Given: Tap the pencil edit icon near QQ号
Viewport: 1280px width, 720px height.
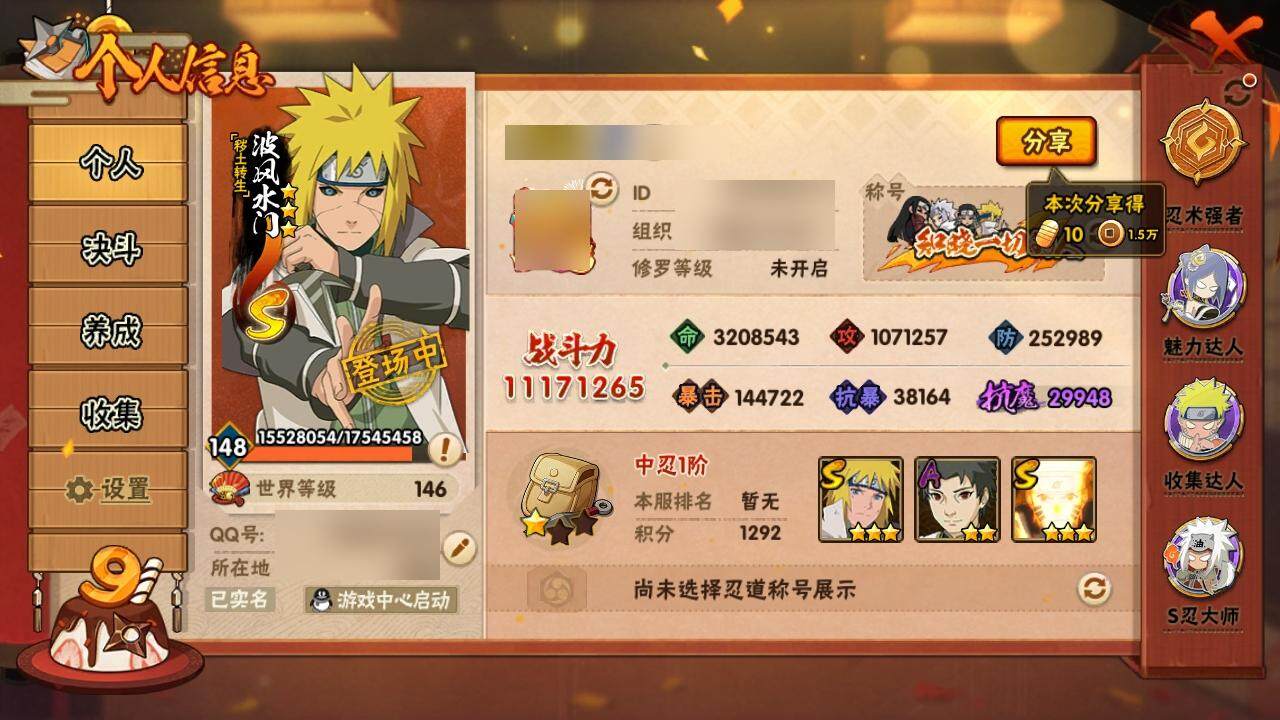Looking at the screenshot, I should 458,548.
